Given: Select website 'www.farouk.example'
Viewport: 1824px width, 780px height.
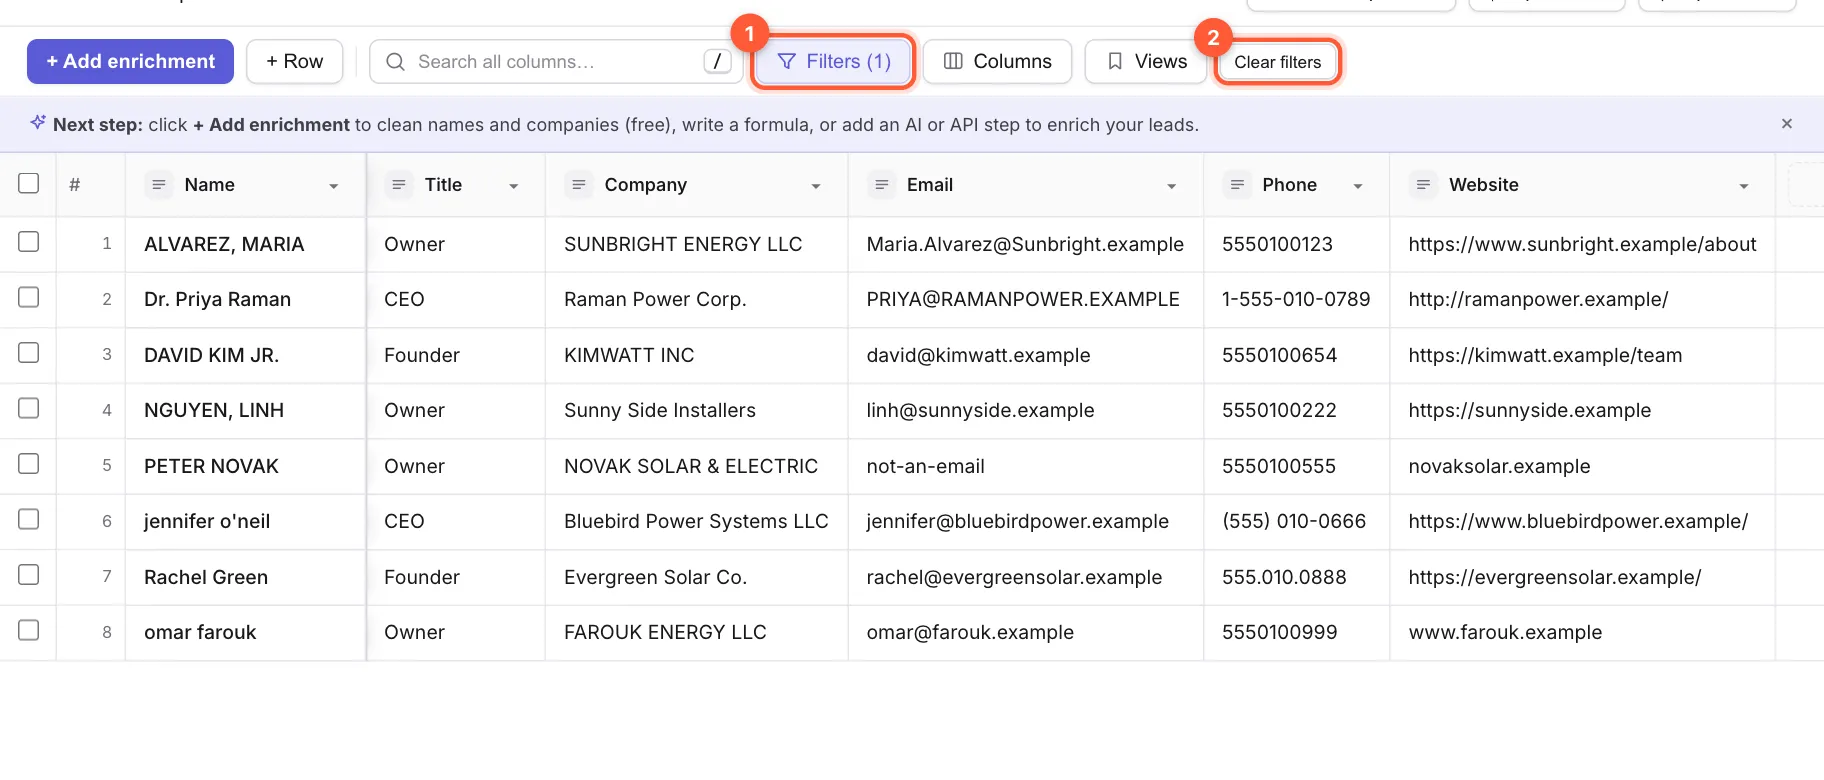Looking at the screenshot, I should point(1582,632).
